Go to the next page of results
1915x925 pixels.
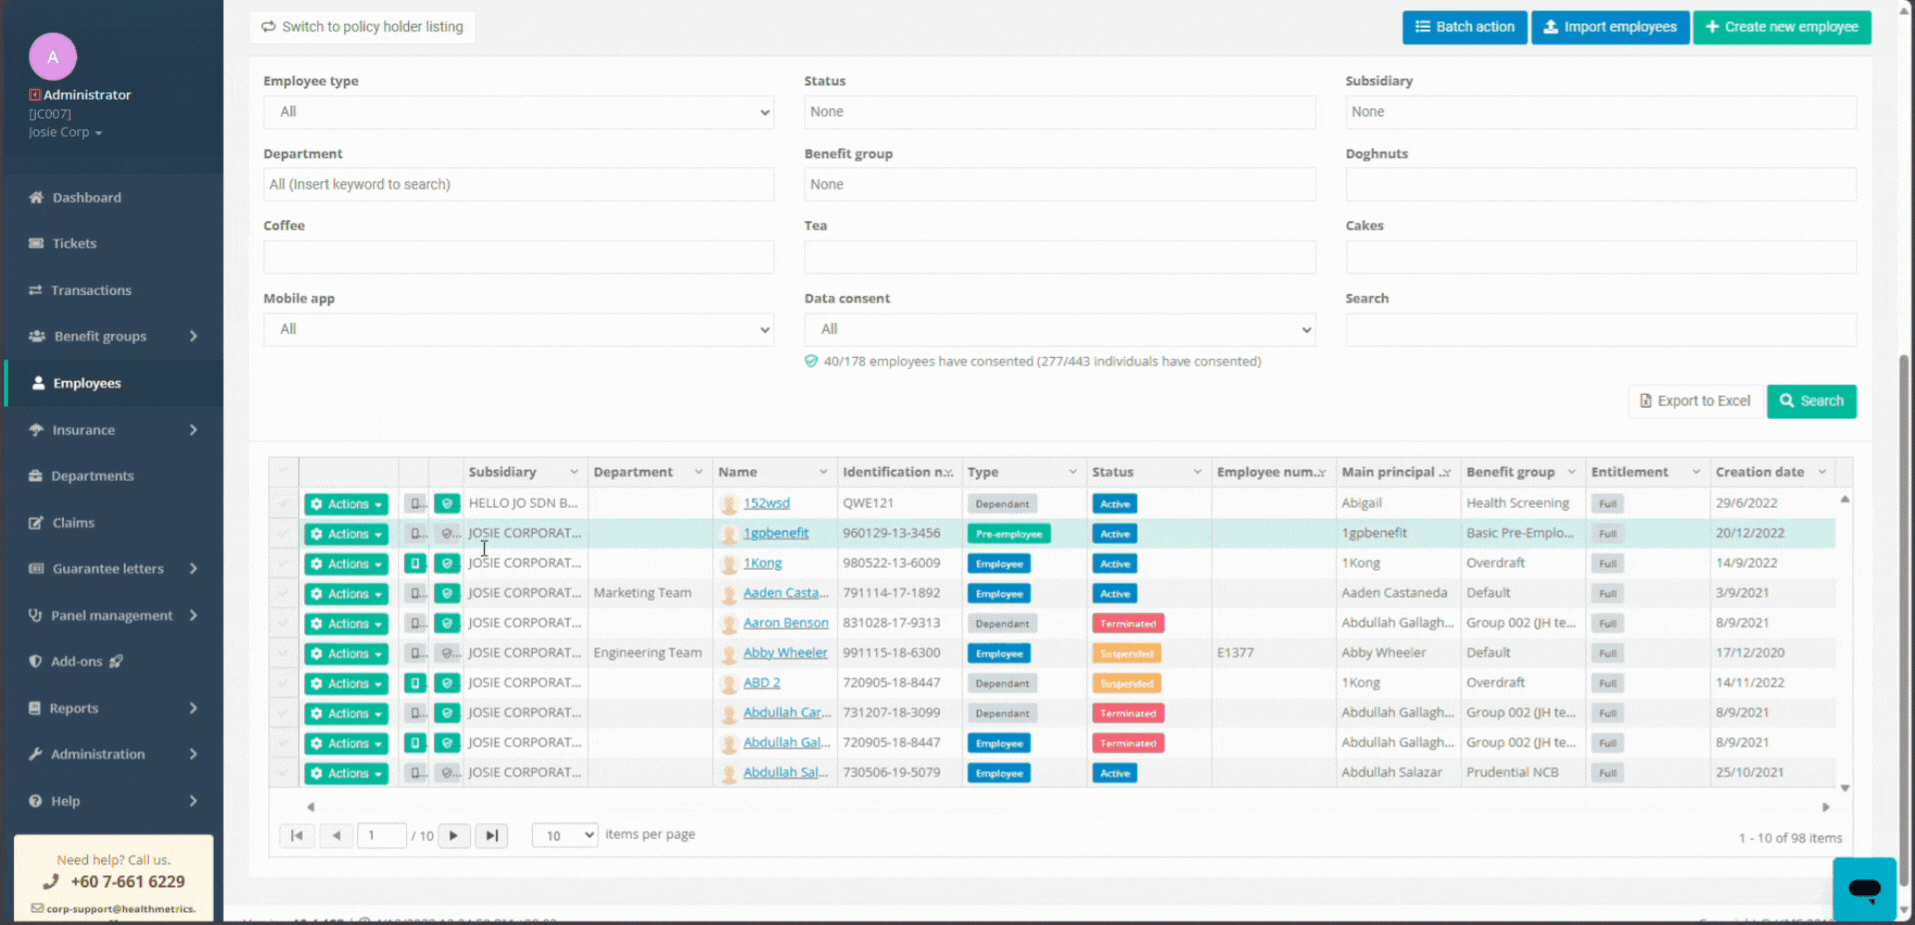[x=454, y=835]
